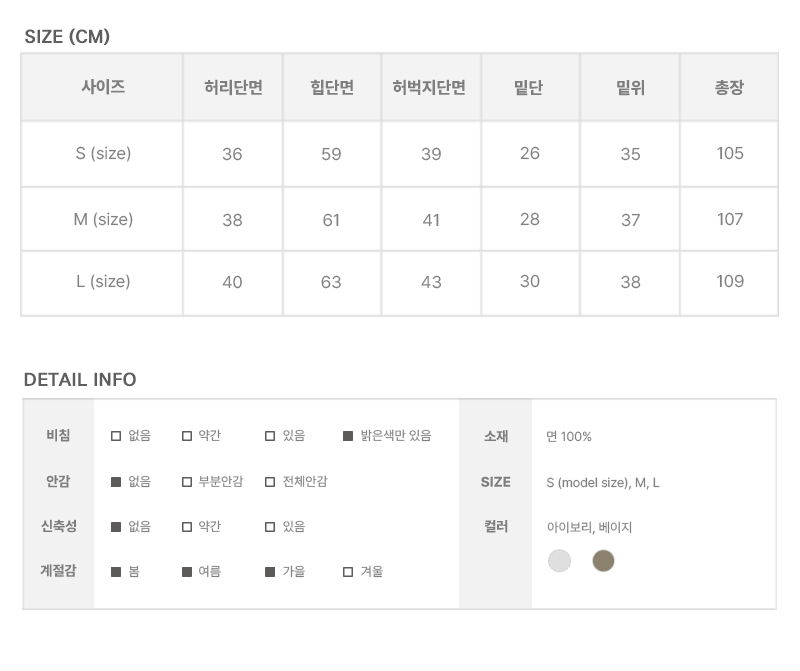Click the L (size) row label
This screenshot has height=671, width=800.
point(103,281)
